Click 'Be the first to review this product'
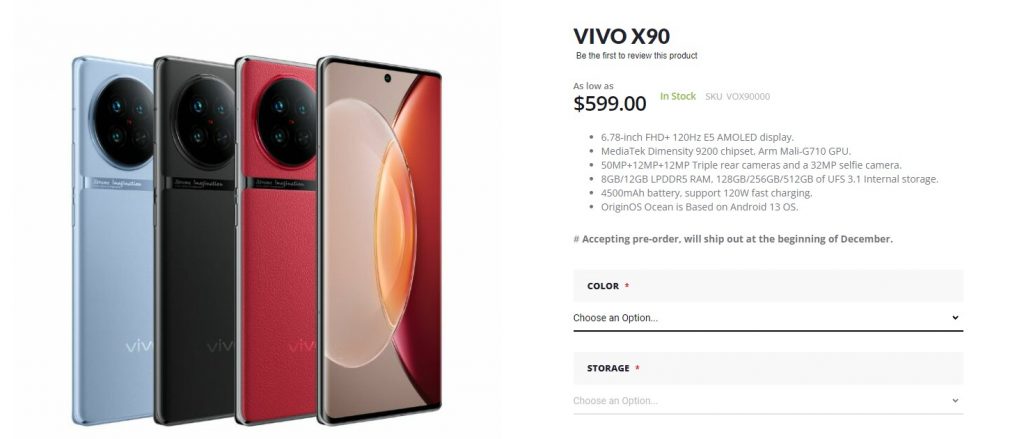The width and height of the screenshot is (1024, 439). (x=636, y=56)
